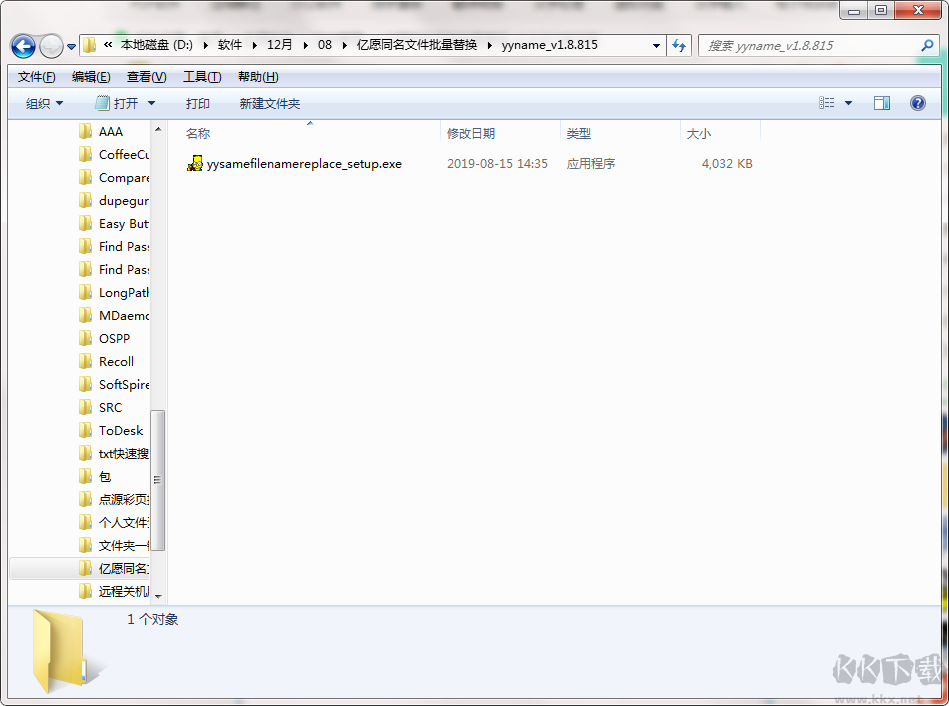Click the magnifier search icon
Screen dimensions: 949x706
click(927, 45)
